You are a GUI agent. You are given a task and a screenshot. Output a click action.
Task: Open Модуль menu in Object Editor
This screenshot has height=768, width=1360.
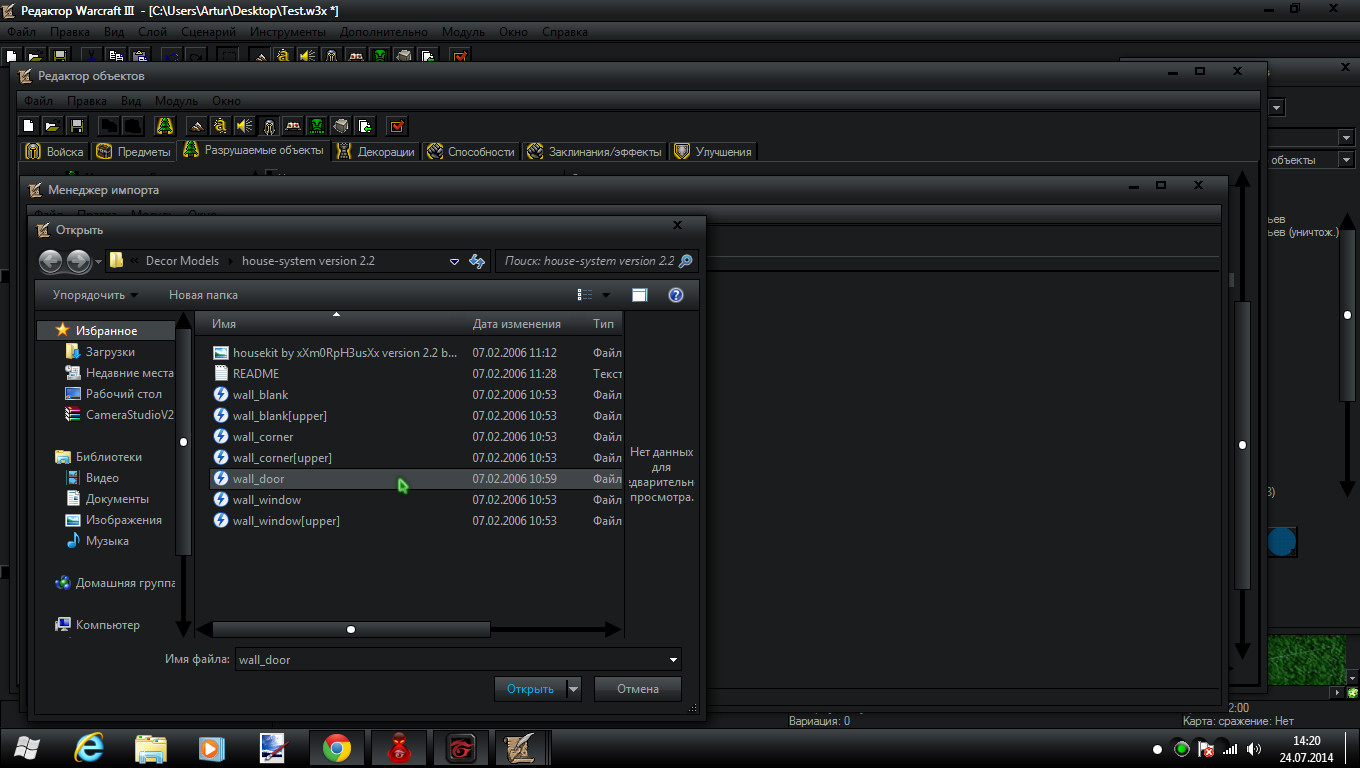pos(176,101)
